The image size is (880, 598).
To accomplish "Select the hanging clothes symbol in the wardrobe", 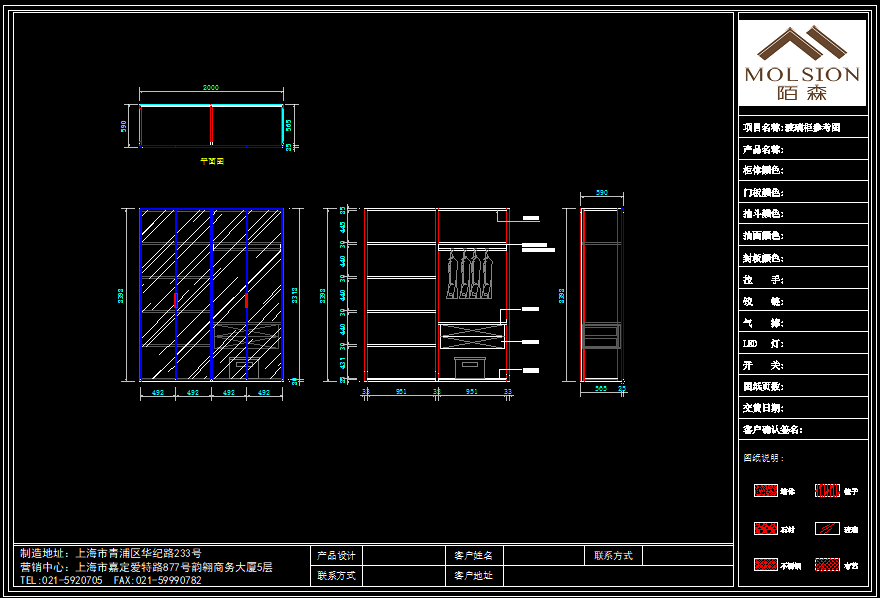I will click(x=469, y=274).
